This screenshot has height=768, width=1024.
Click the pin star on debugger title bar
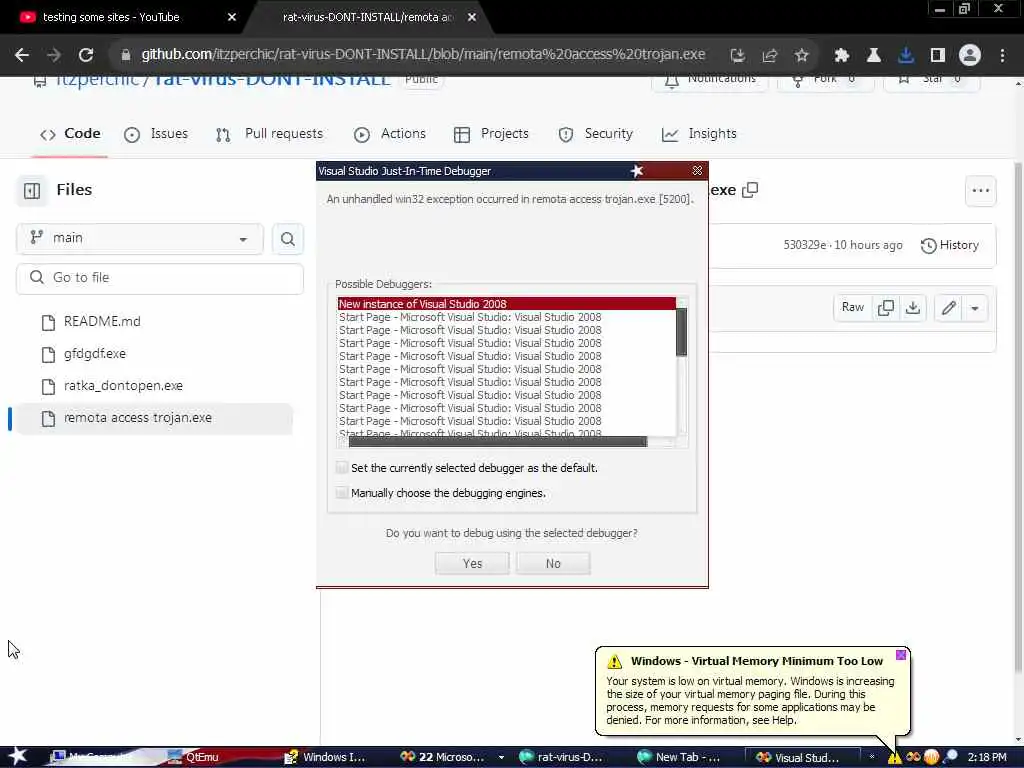pyautogui.click(x=637, y=170)
